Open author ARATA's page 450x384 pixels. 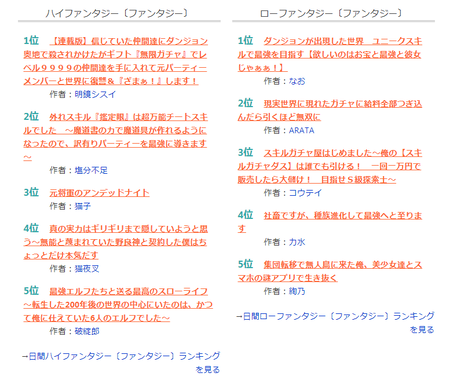pyautogui.click(x=301, y=130)
